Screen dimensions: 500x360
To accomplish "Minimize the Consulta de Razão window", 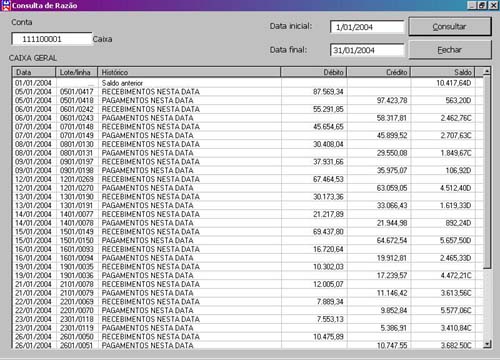I will pyautogui.click(x=472, y=5).
